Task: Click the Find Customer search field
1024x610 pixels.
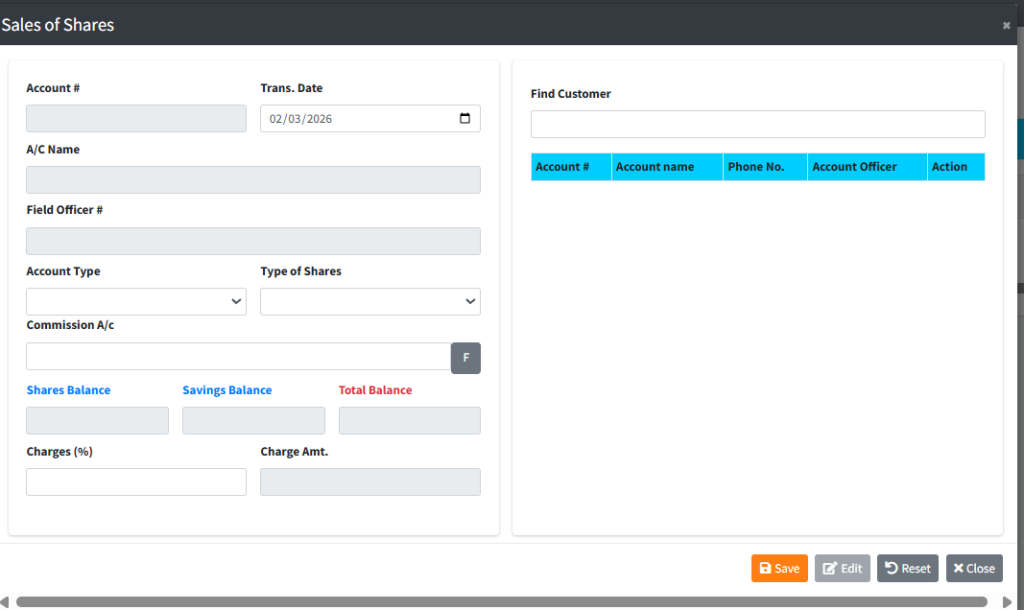Action: click(757, 124)
